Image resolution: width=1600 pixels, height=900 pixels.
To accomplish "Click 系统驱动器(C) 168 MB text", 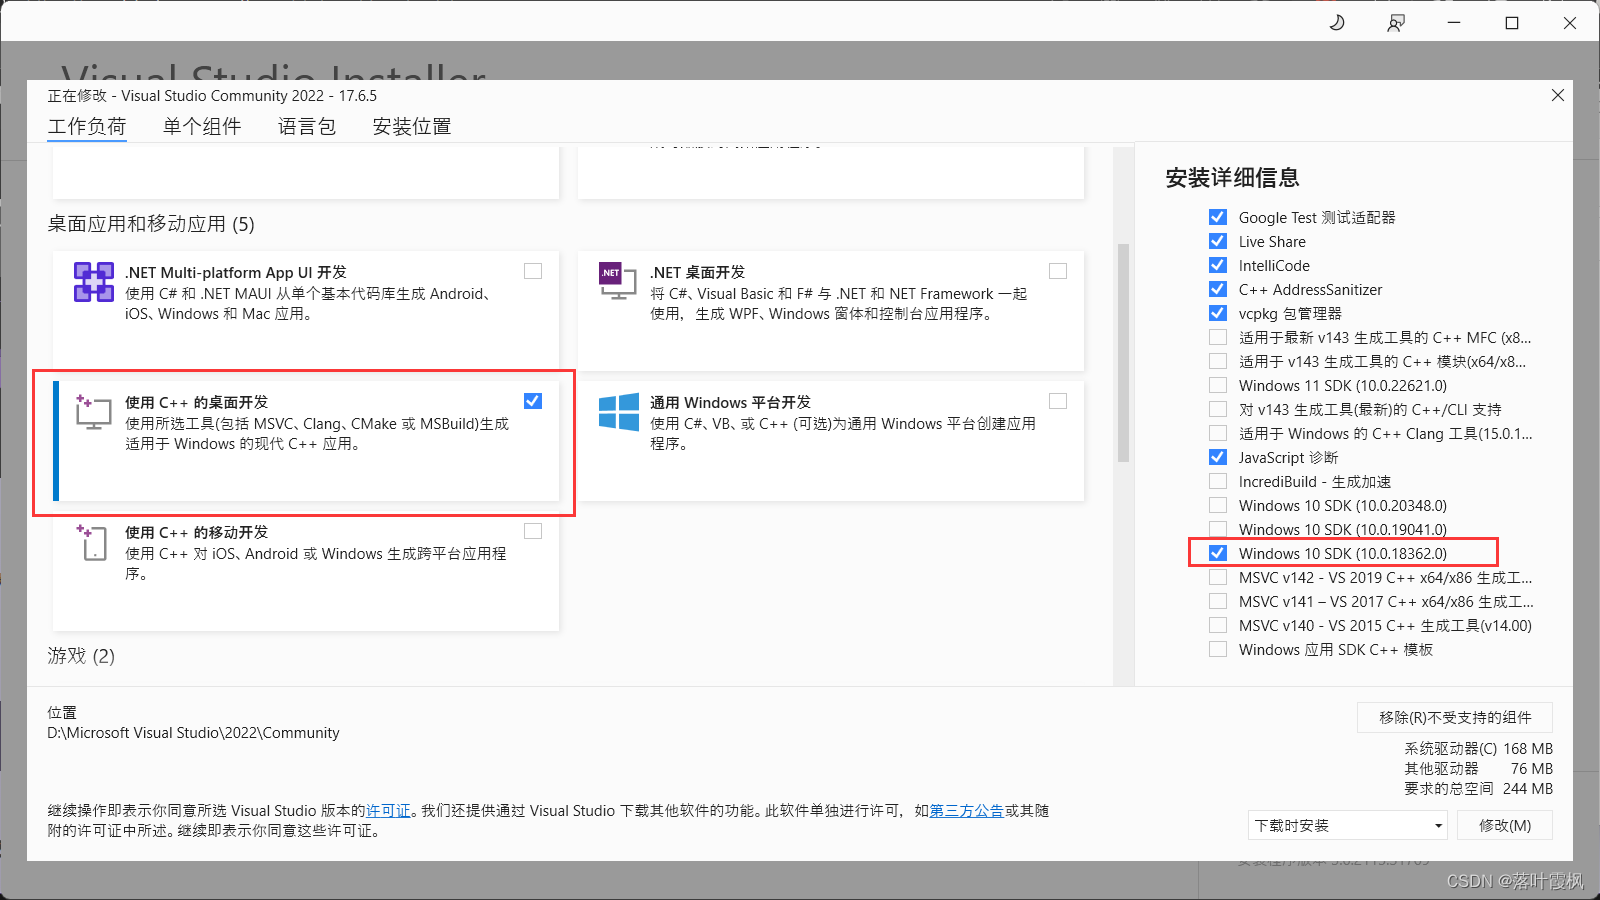I will click(1479, 748).
